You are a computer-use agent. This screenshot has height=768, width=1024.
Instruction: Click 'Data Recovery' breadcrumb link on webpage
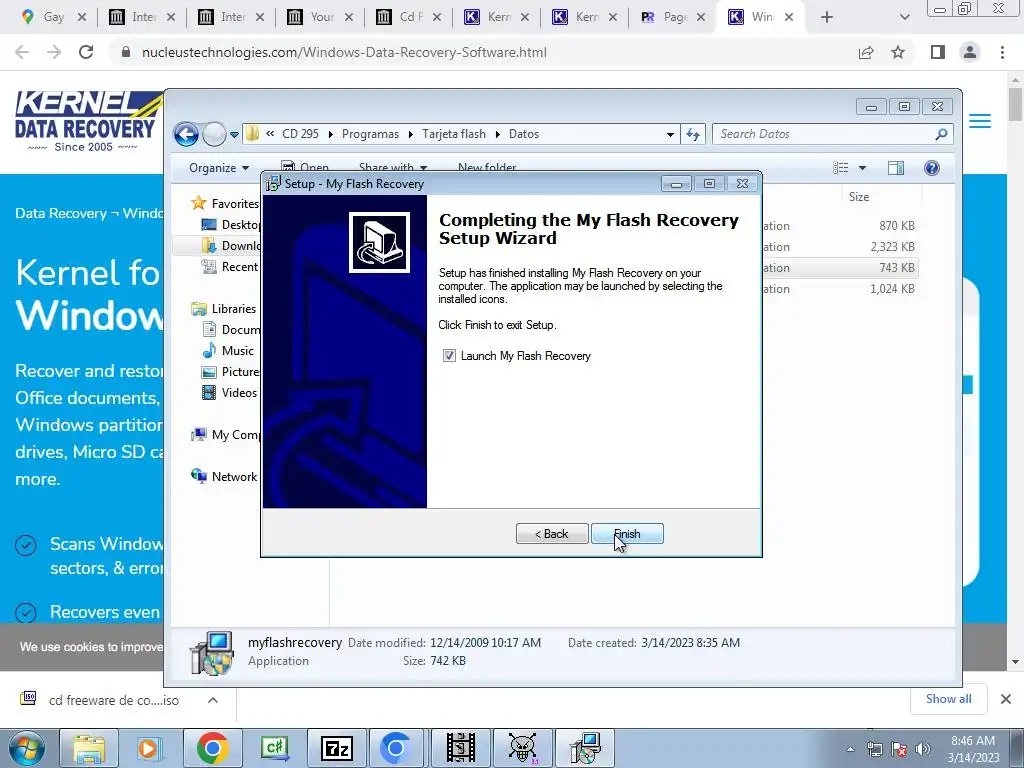pos(61,214)
